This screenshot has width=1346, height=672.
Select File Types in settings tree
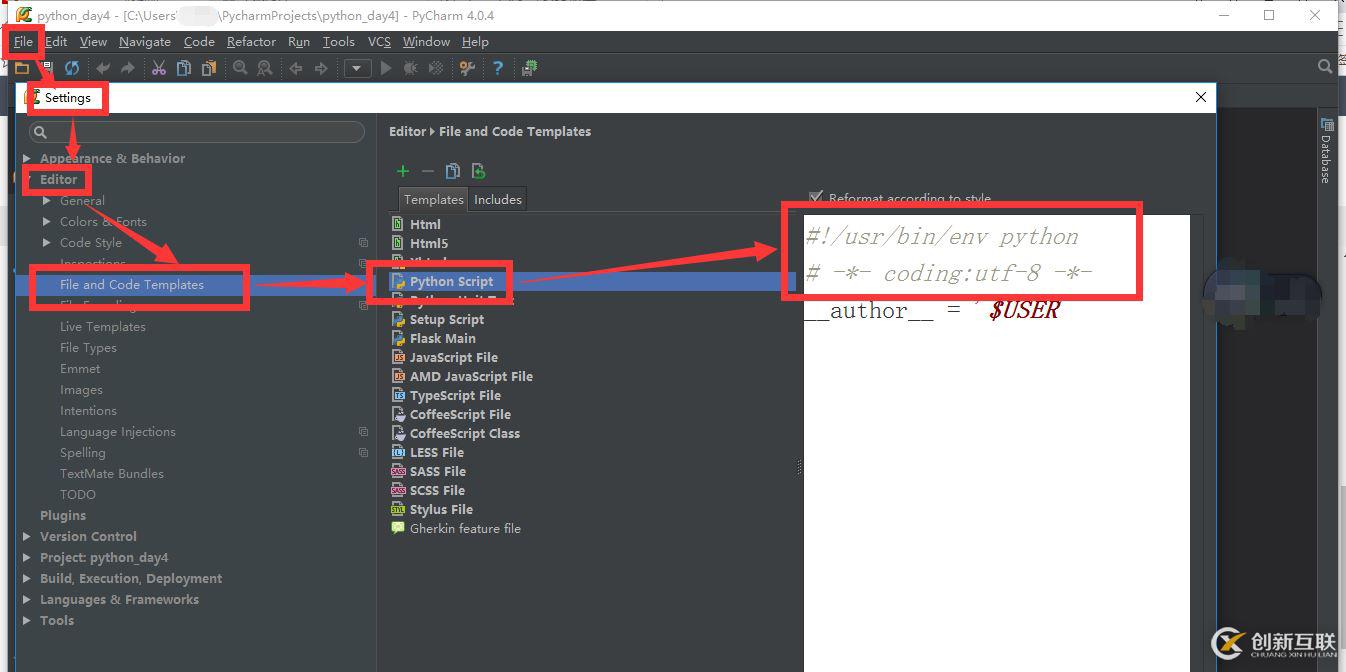[x=88, y=347]
